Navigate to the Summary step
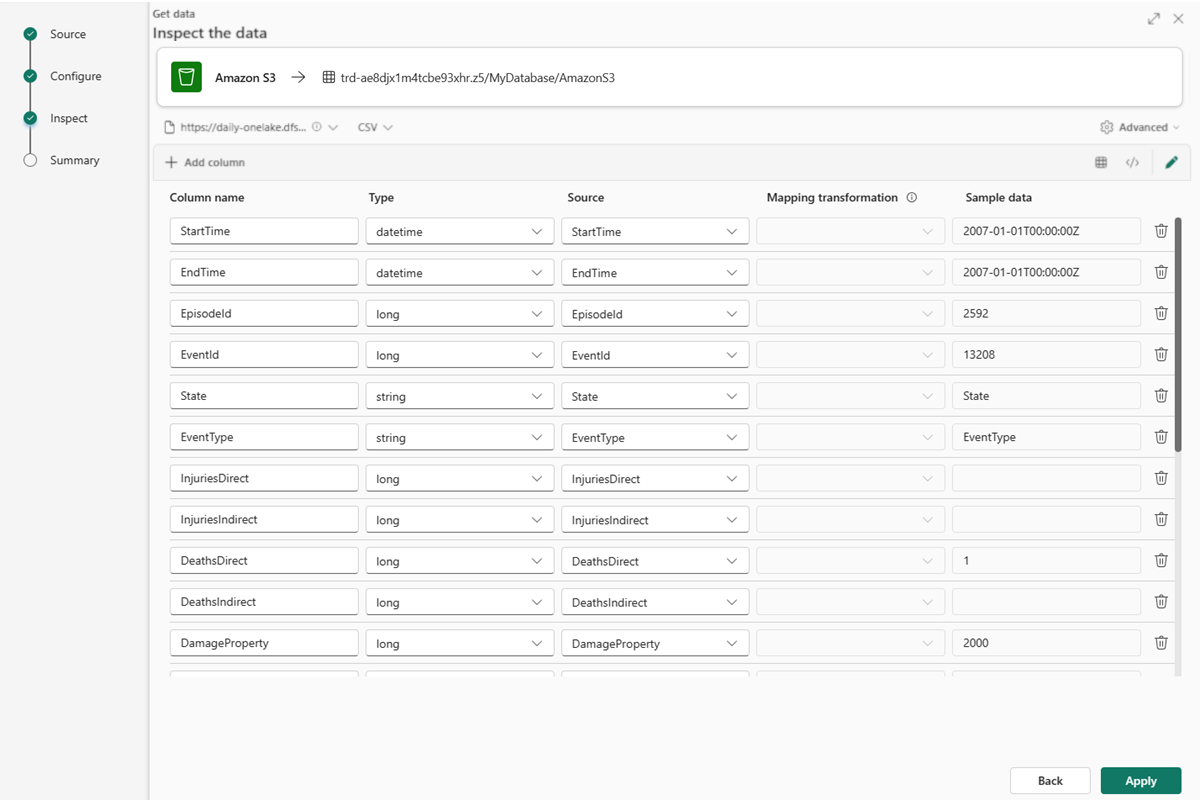 click(x=74, y=160)
